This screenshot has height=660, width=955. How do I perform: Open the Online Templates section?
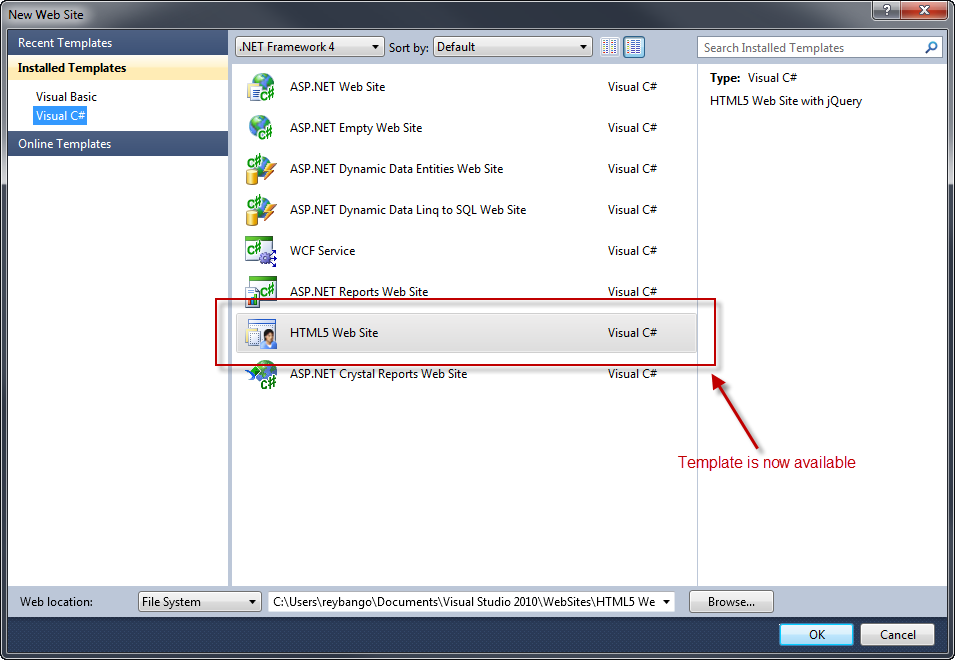(118, 144)
